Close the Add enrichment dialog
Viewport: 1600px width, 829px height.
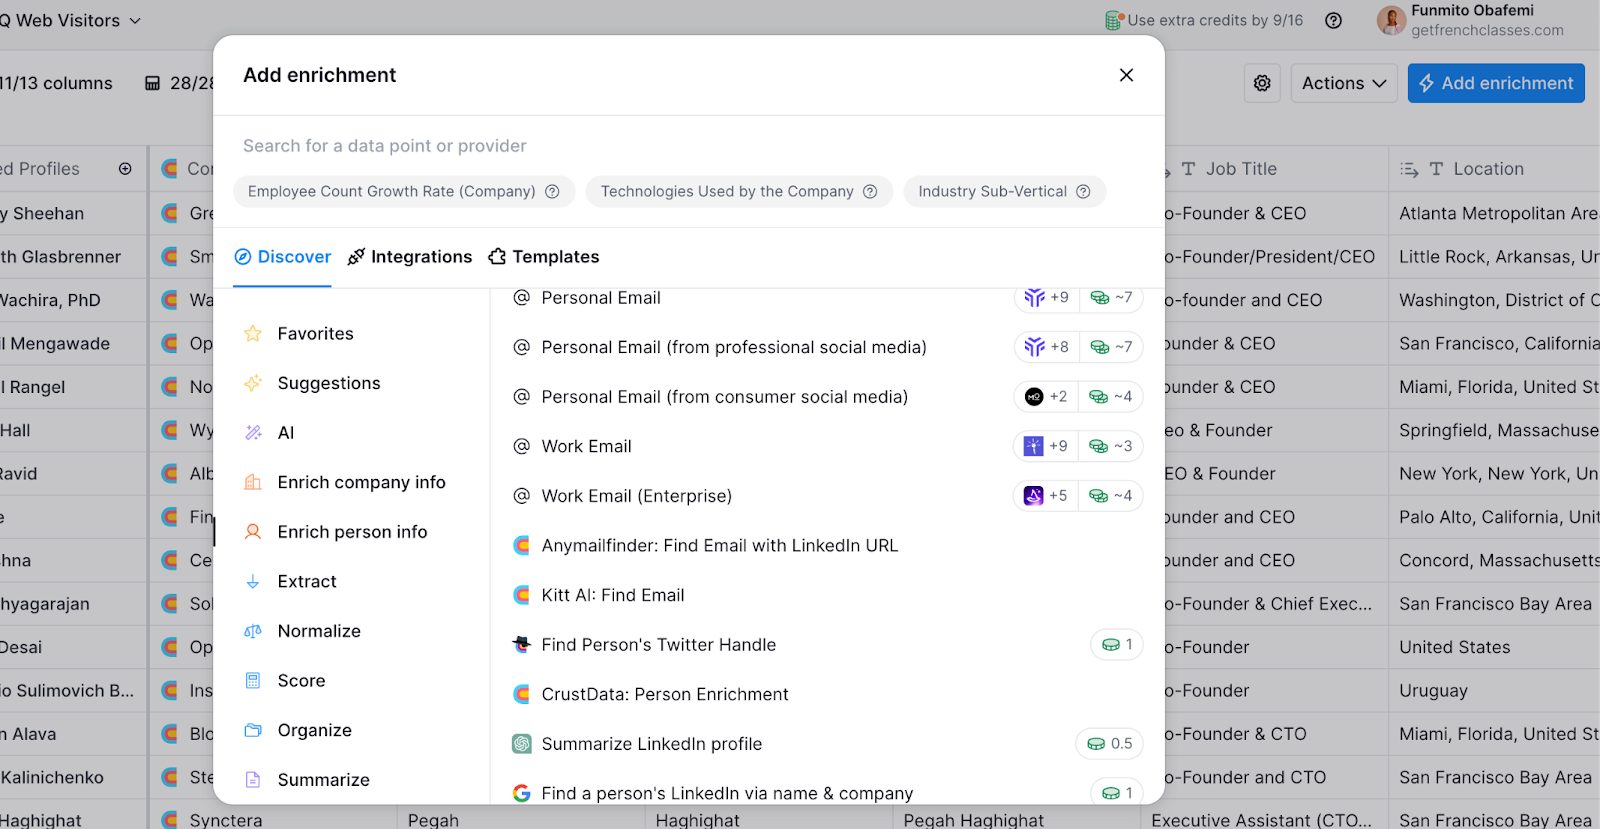[x=1126, y=75]
